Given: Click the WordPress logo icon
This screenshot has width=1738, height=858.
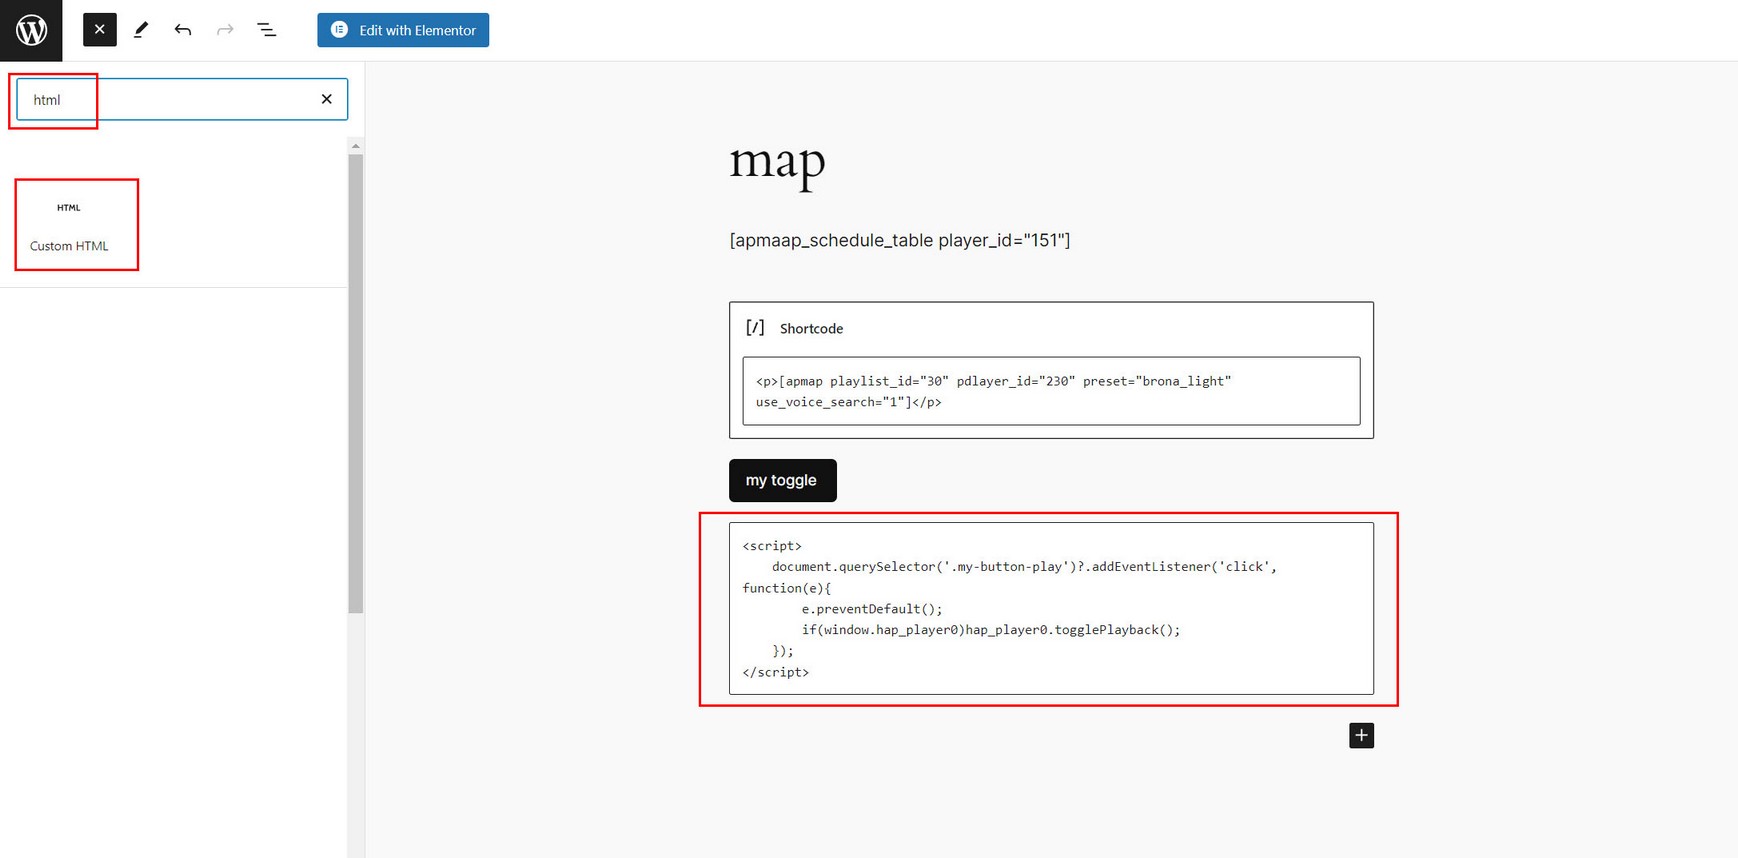Looking at the screenshot, I should [x=31, y=30].
